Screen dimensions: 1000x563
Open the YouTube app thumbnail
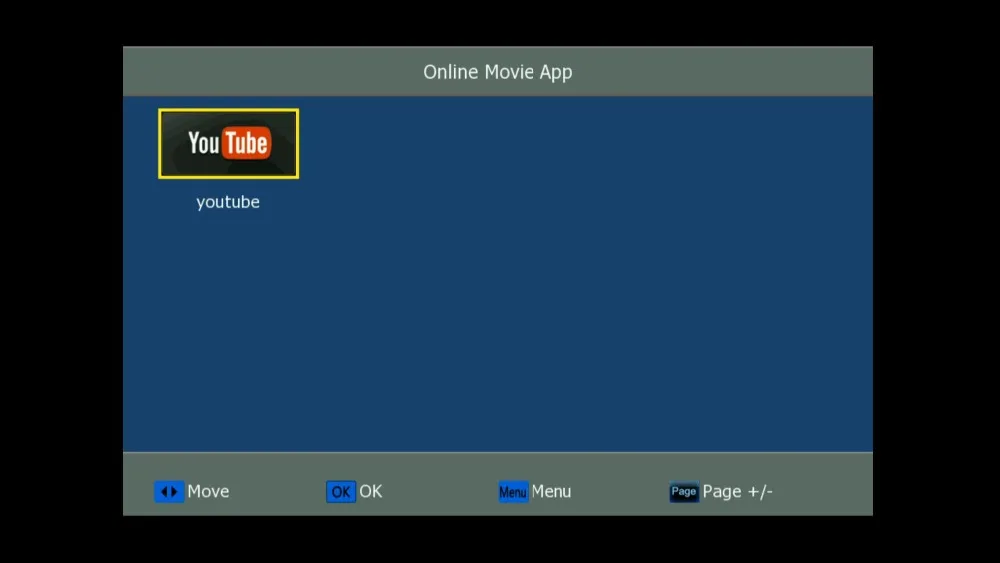[228, 143]
